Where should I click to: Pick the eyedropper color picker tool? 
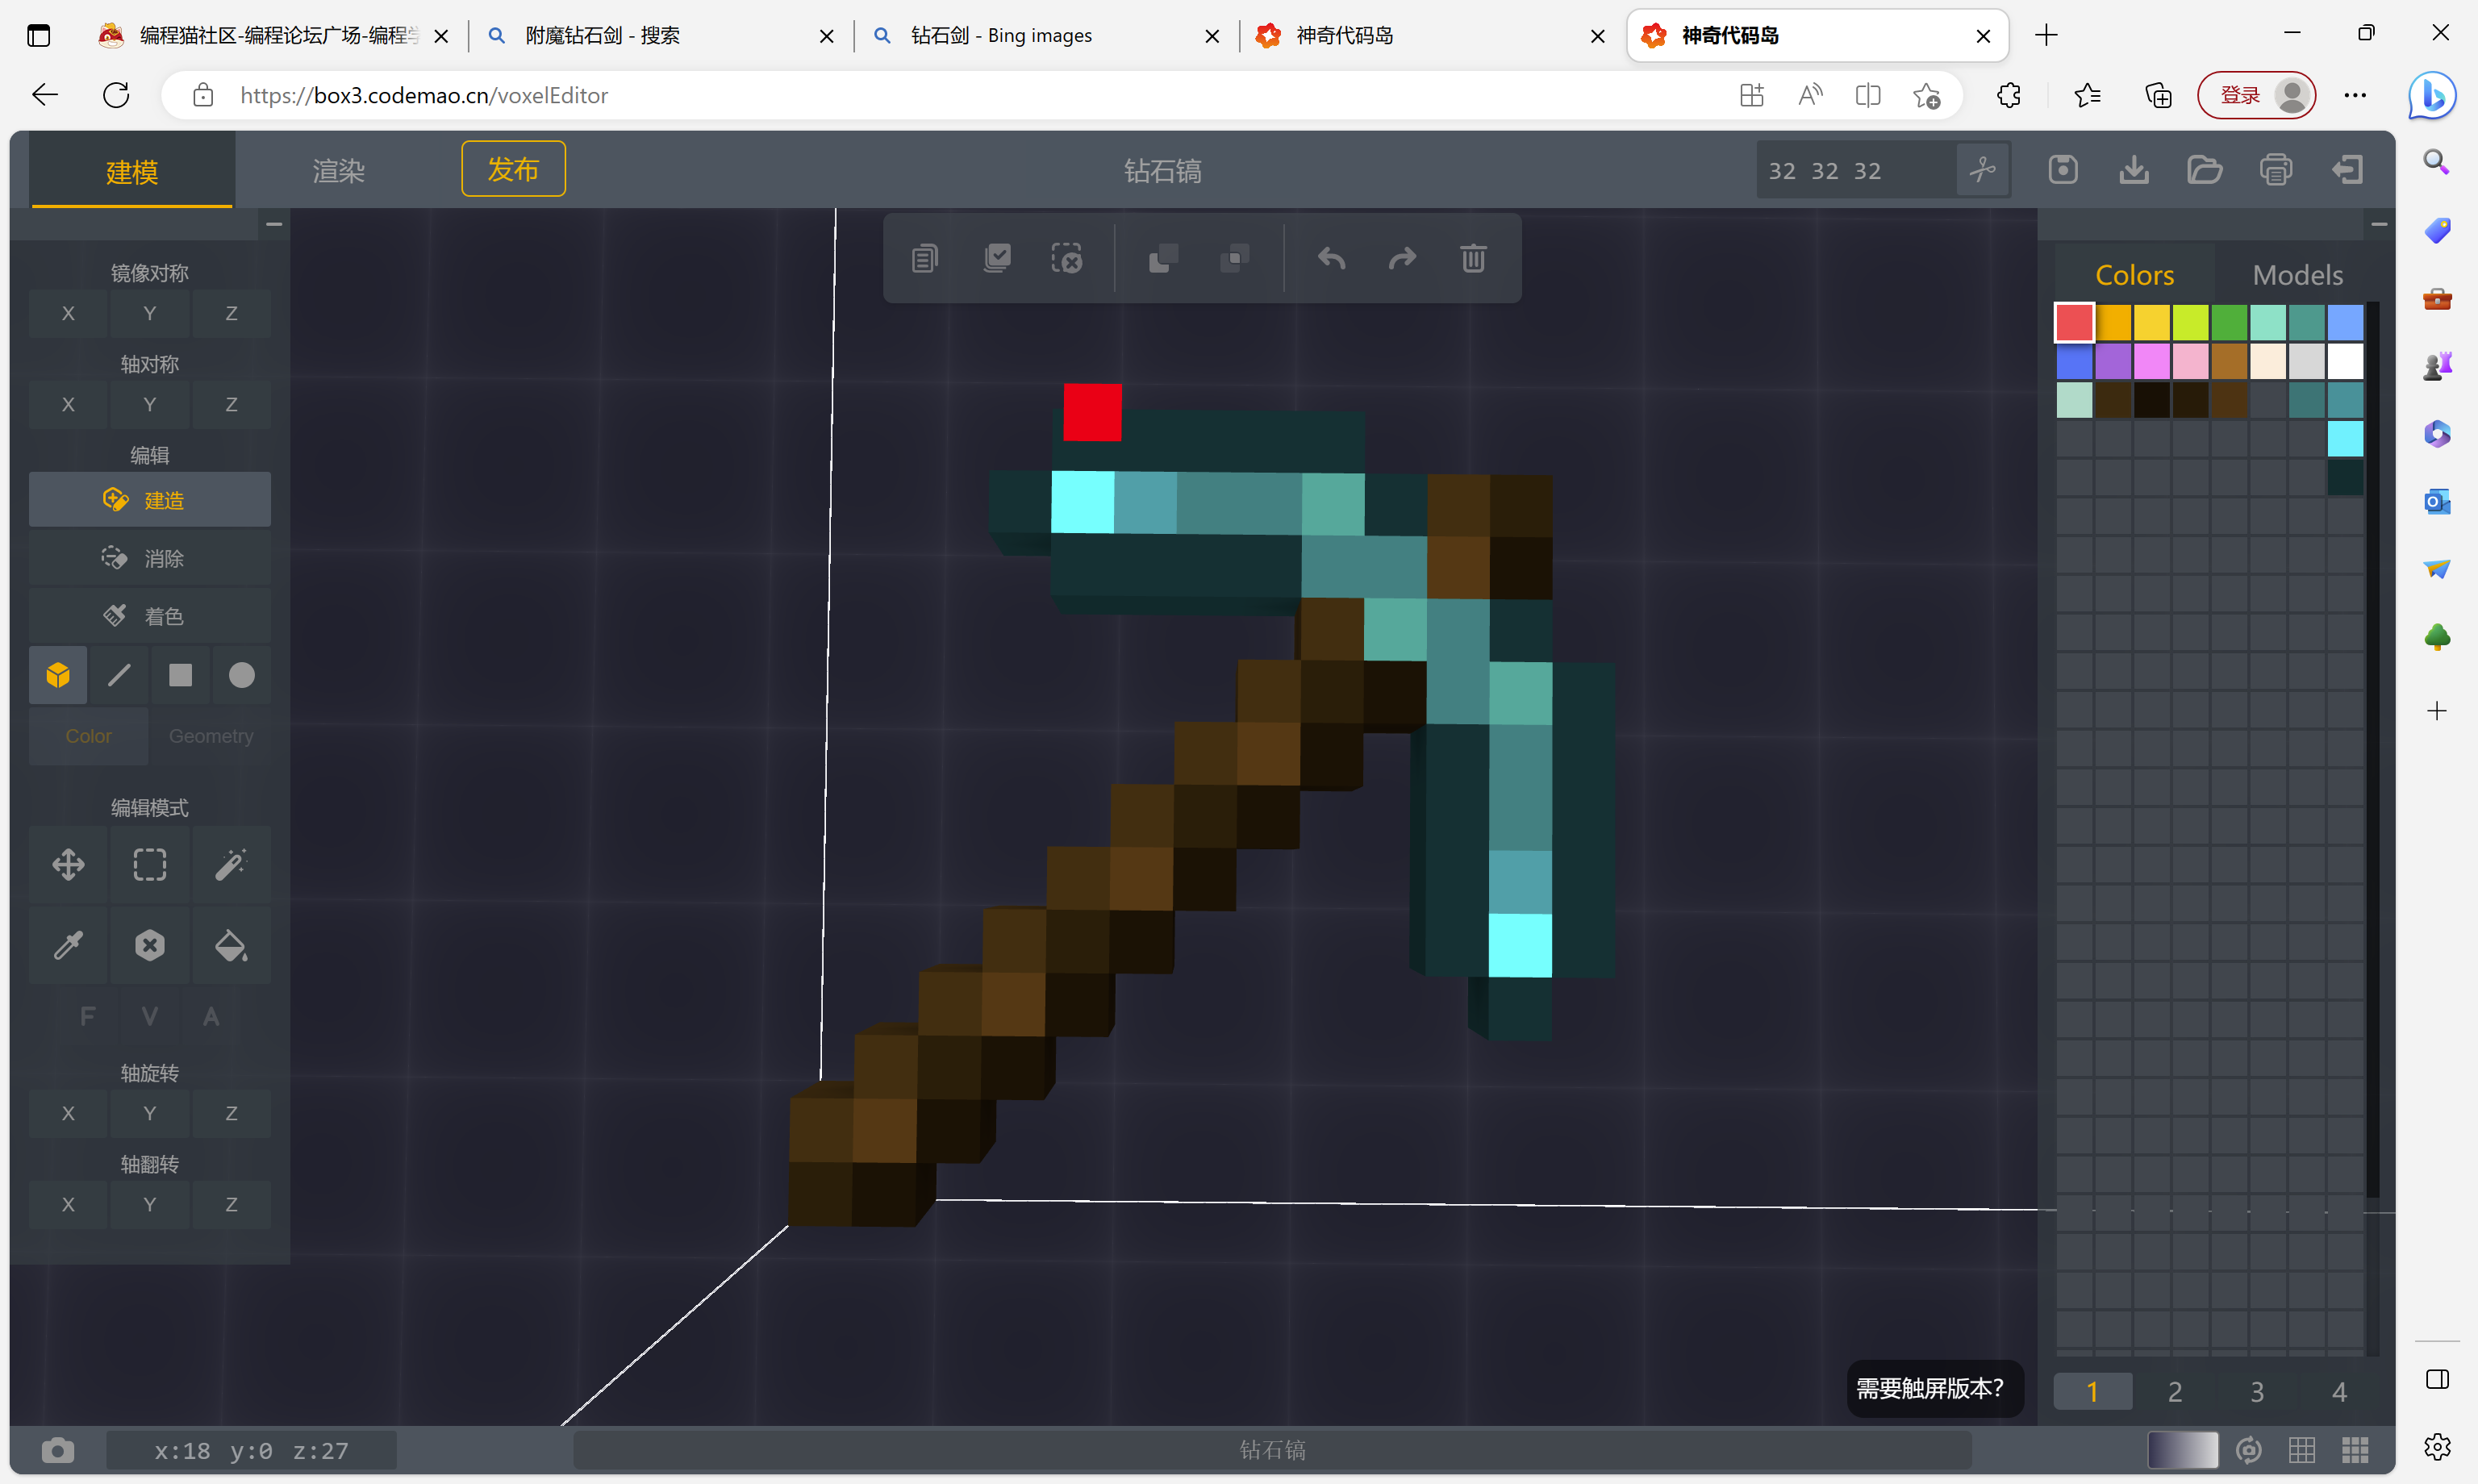[68, 946]
